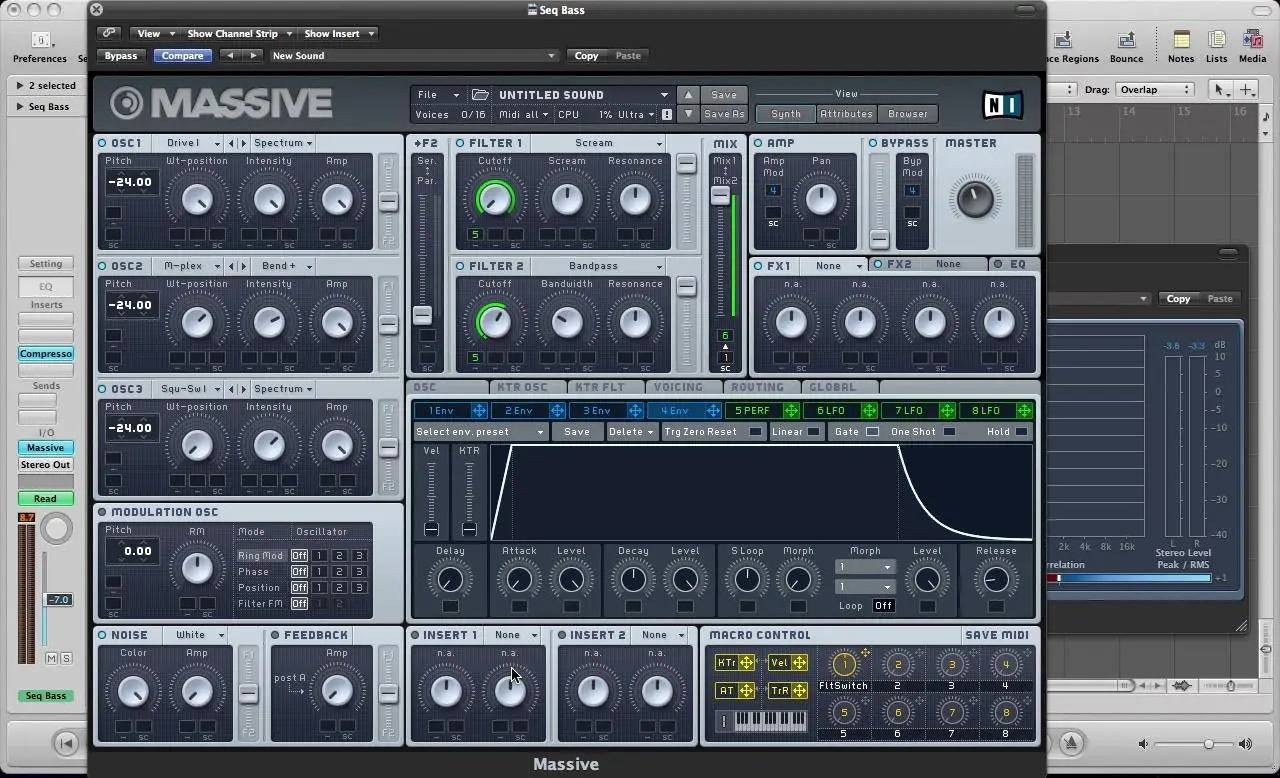Click Ring Mod Off switch
1280x778 pixels.
[x=299, y=556]
